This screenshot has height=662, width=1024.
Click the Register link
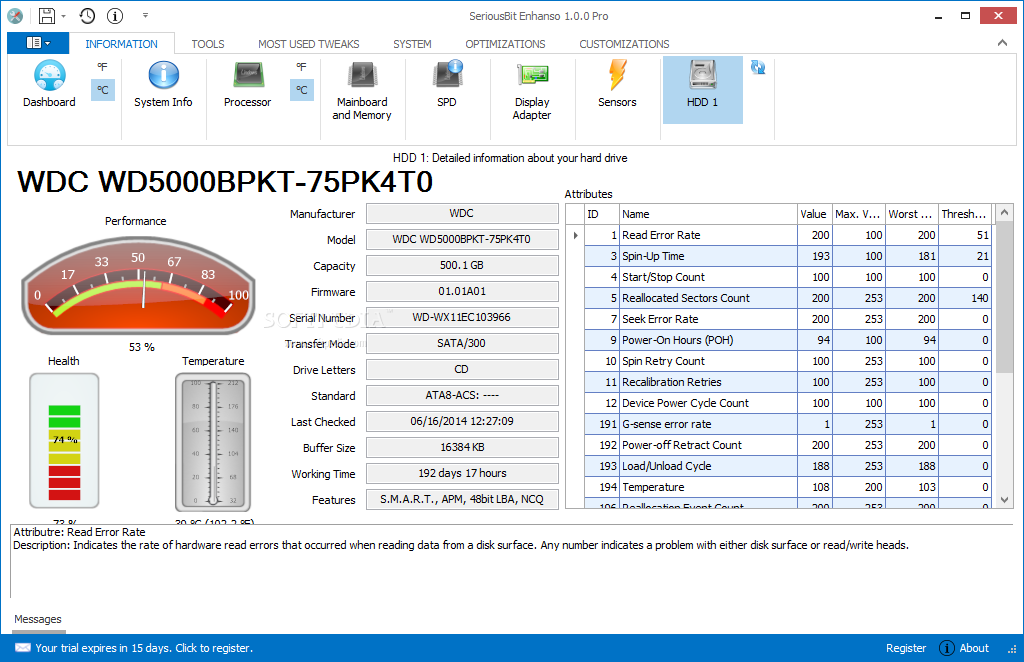tap(906, 648)
